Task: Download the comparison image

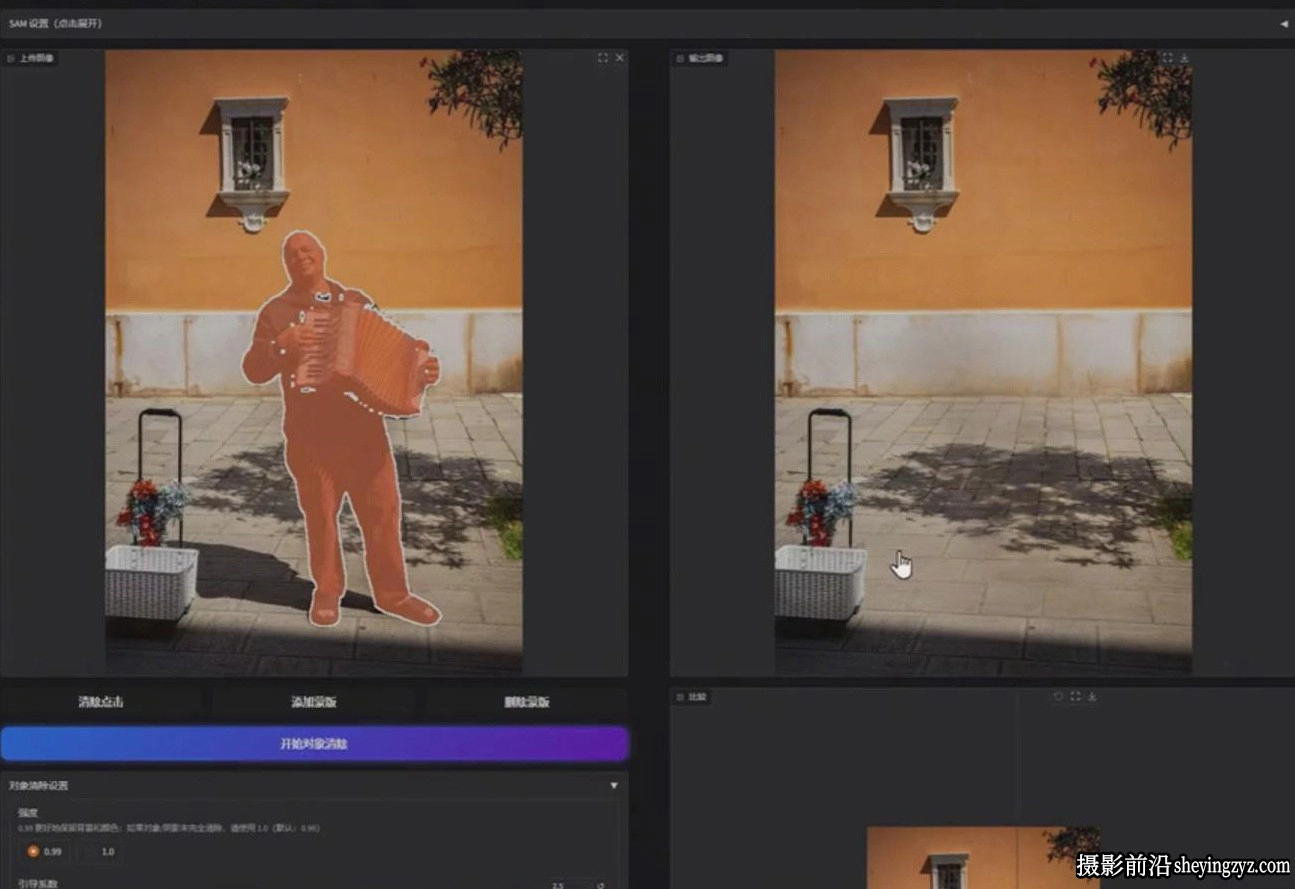Action: tap(1092, 697)
